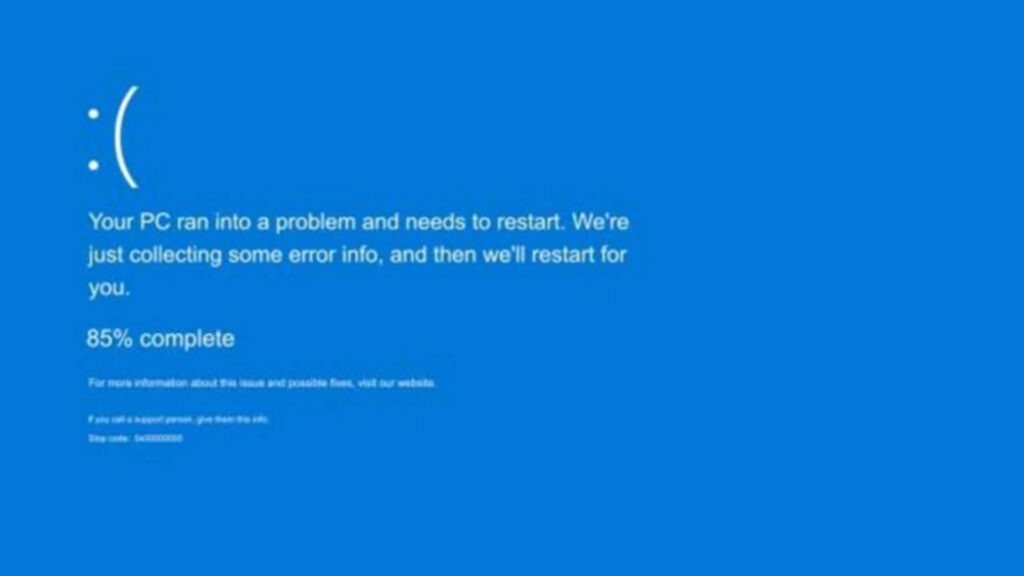
Task: Click 'possible fixes' in the information line
Action: pyautogui.click(x=320, y=383)
